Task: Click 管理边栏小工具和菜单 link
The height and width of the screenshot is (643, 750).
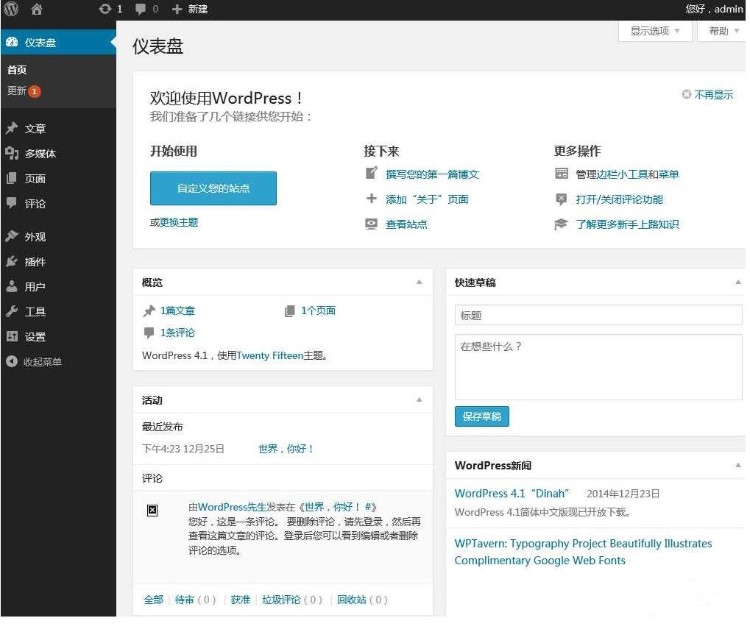Action: tap(627, 175)
